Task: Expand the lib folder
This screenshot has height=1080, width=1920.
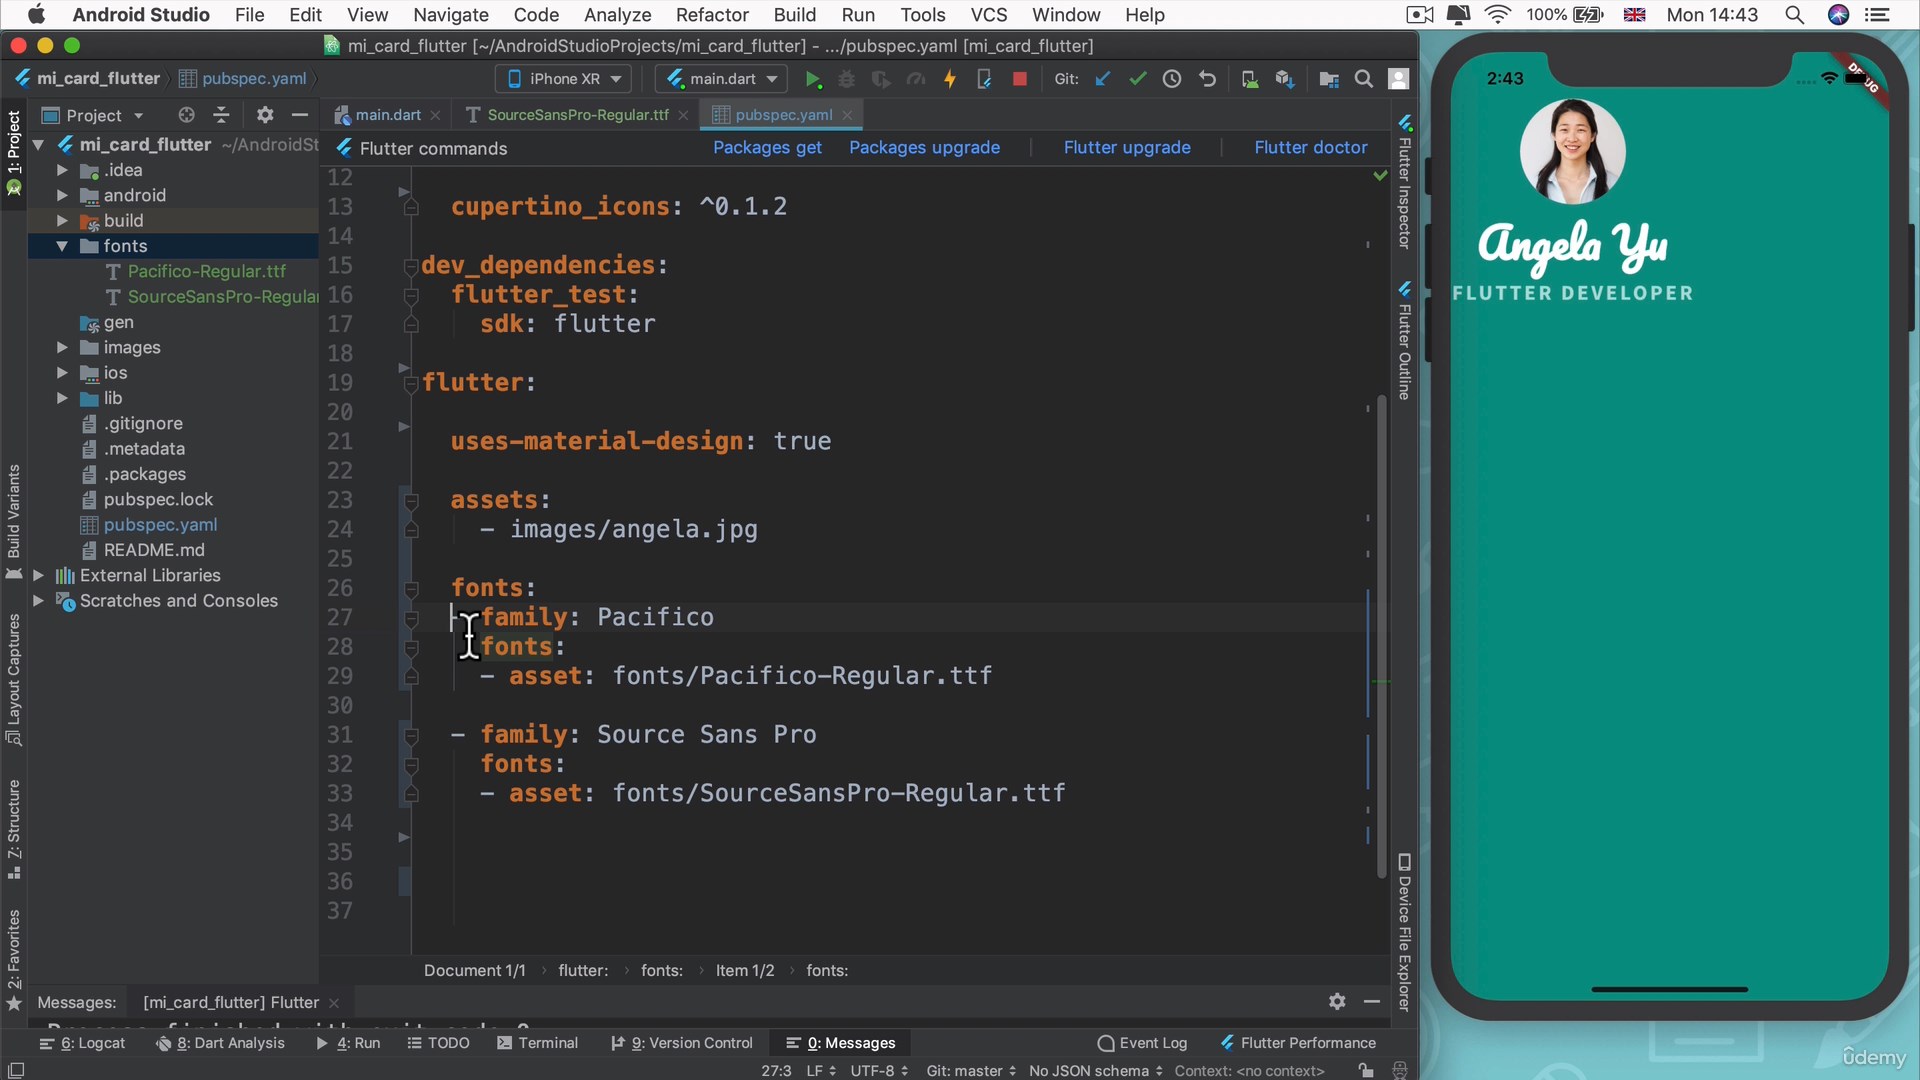Action: (62, 398)
